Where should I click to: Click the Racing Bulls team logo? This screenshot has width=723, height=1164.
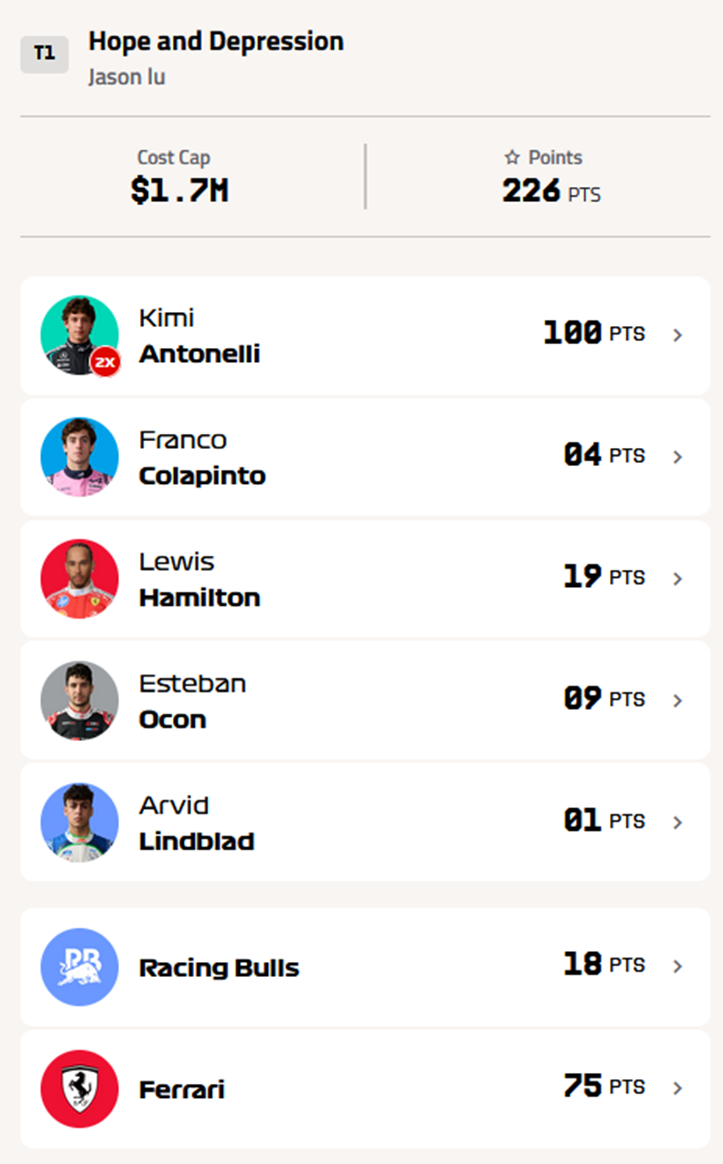point(79,967)
